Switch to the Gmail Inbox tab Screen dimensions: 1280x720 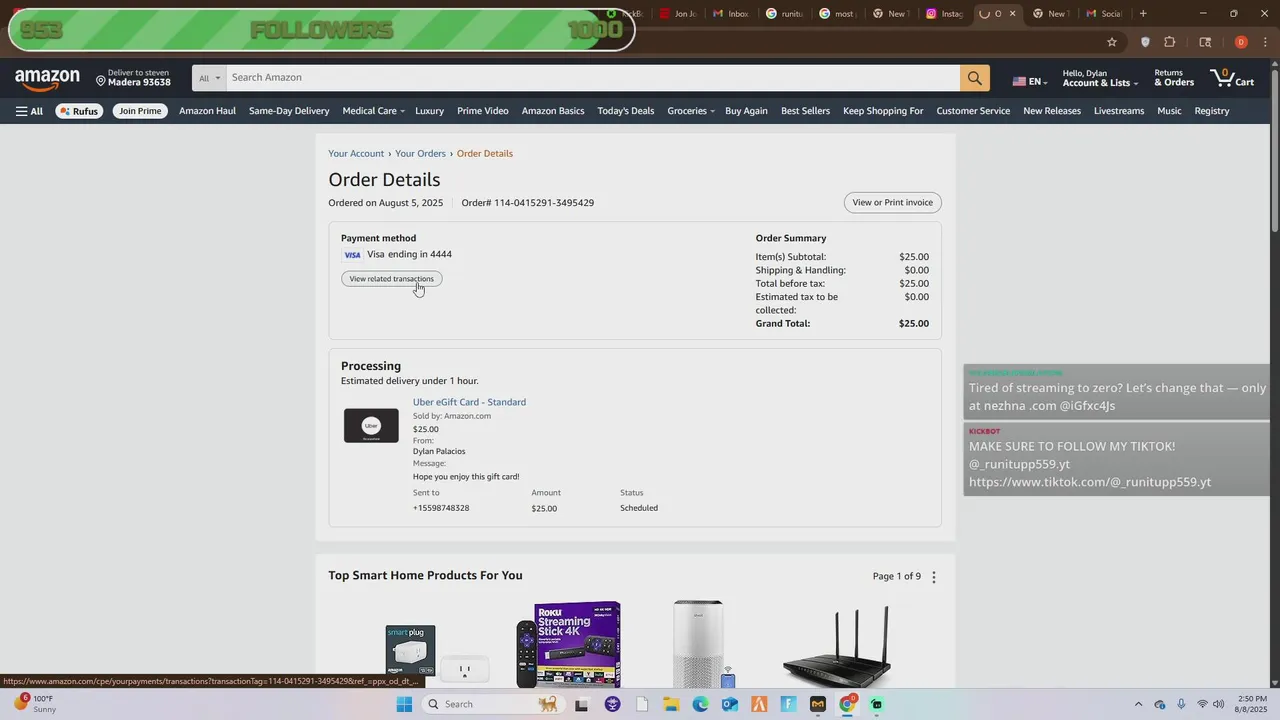731,14
